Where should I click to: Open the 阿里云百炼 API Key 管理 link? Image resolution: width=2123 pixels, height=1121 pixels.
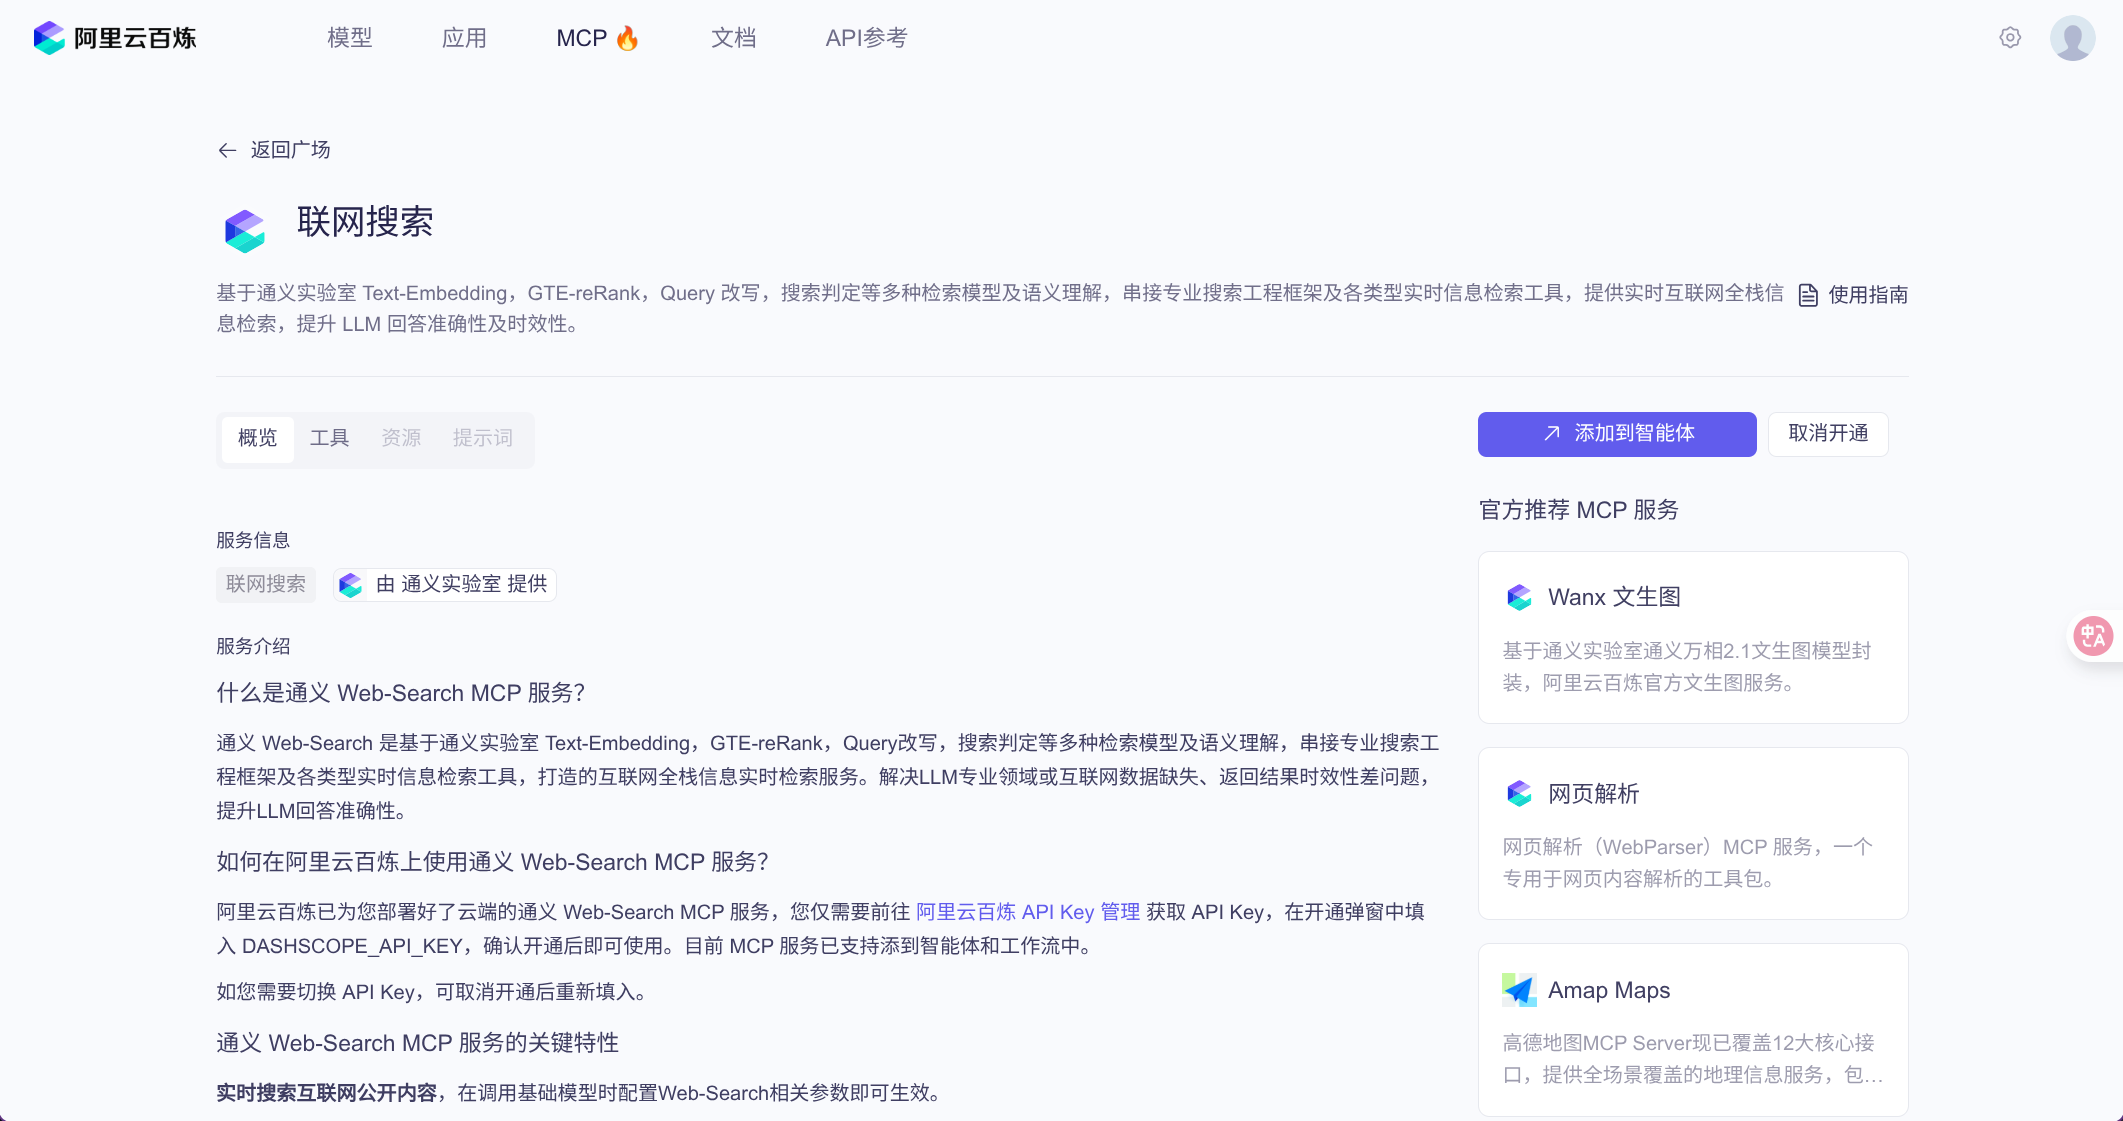1027,912
